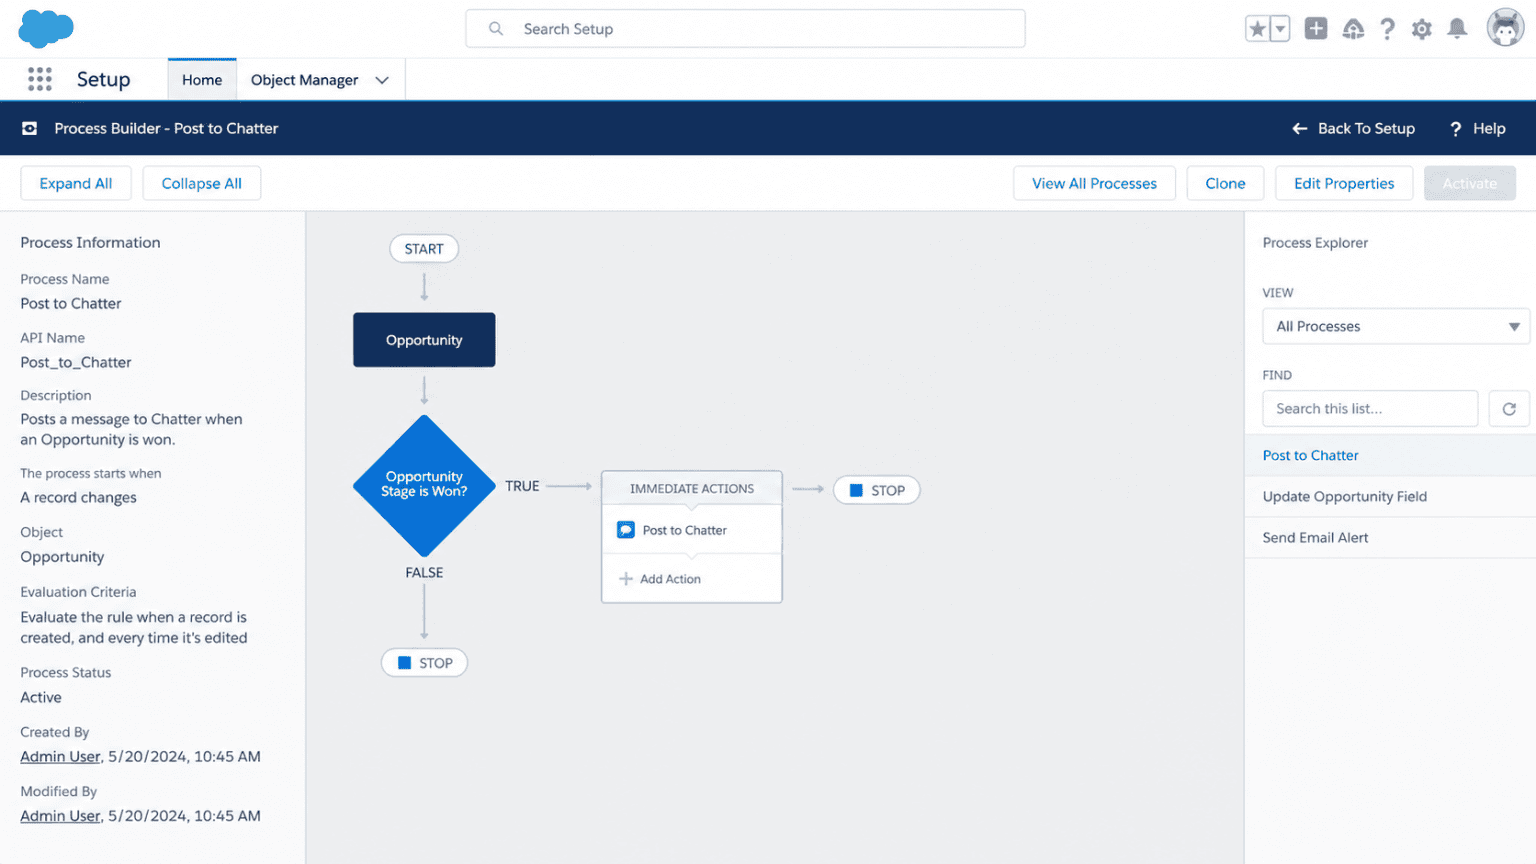Click the Search this list field

click(x=1370, y=409)
